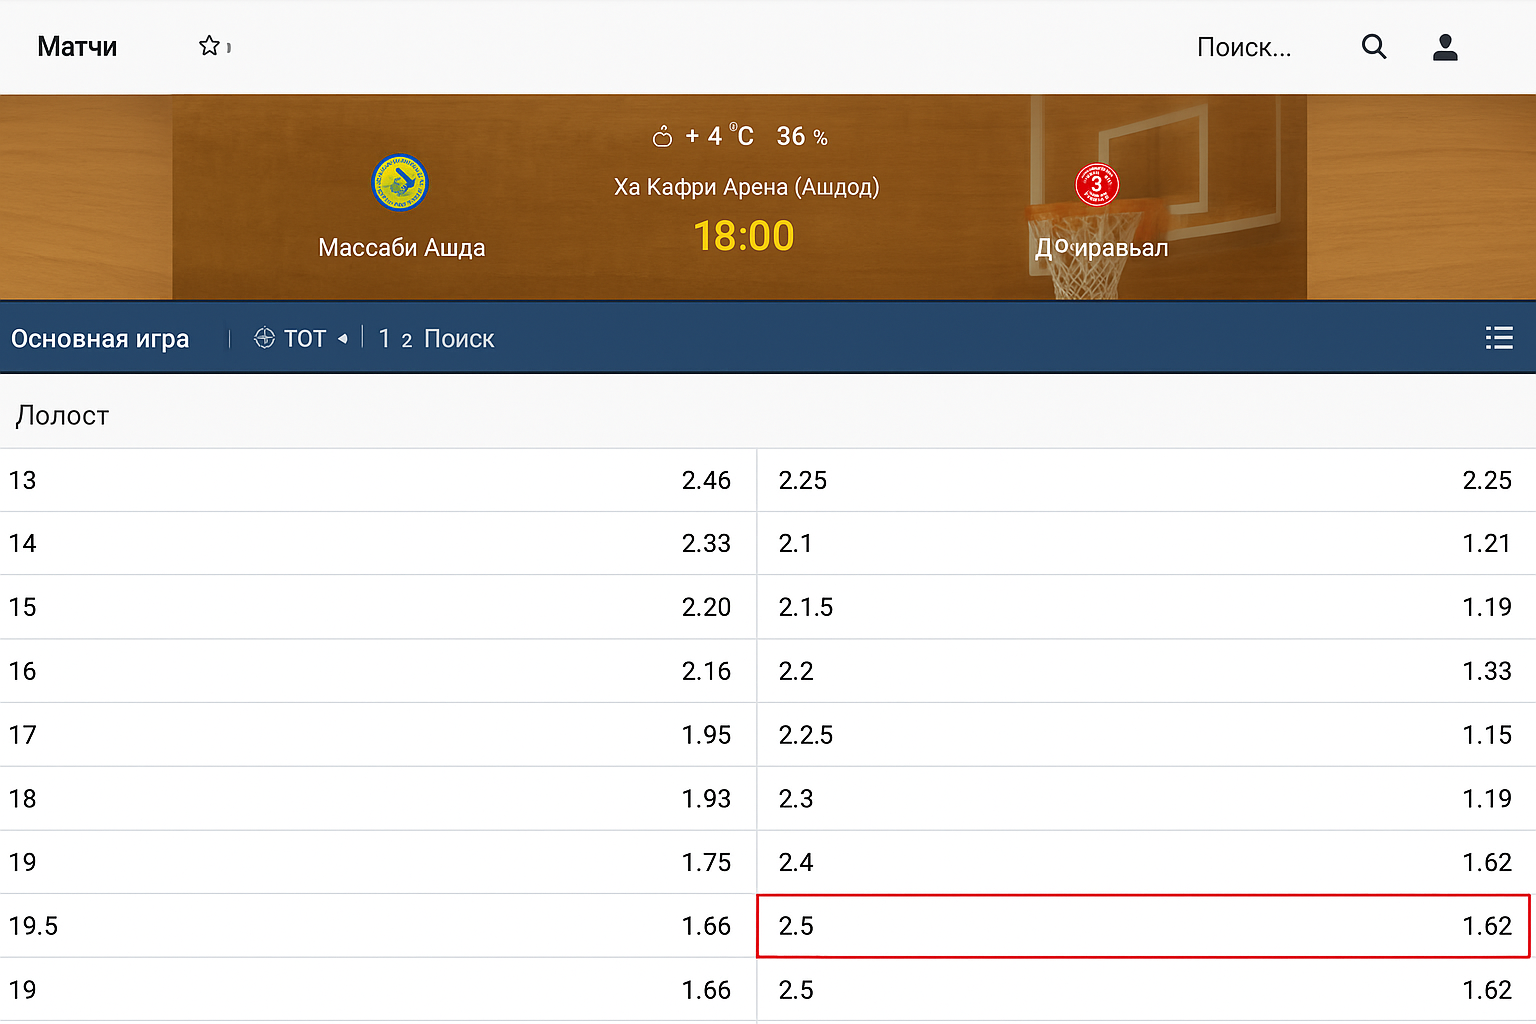Viewport: 1536px width, 1024px height.
Task: Select the highlighted 2.5 over odds 1.62
Action: point(1144,926)
